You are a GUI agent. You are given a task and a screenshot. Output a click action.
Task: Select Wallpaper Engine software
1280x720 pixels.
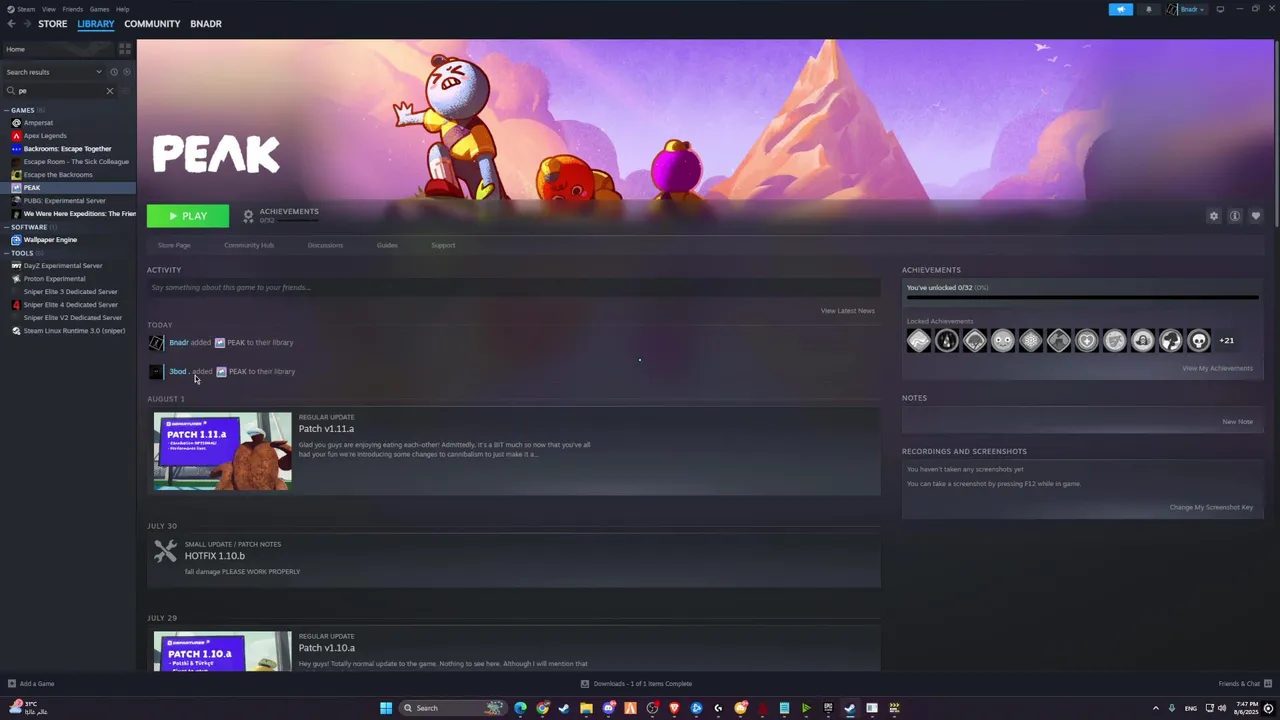tap(50, 240)
